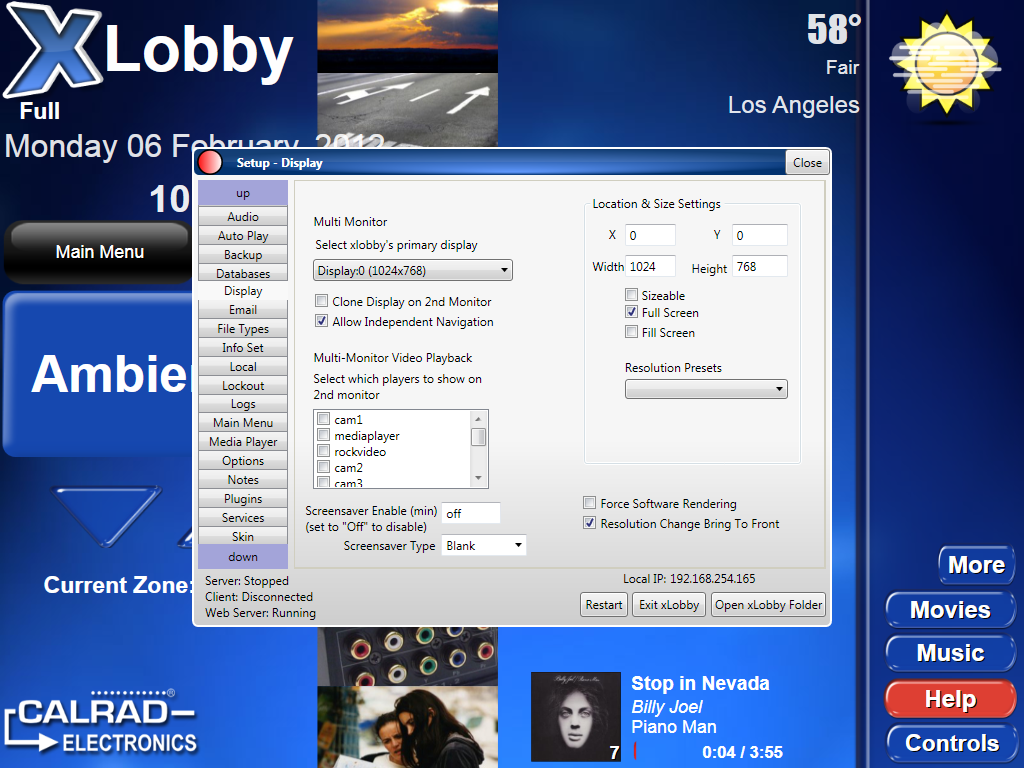This screenshot has height=768, width=1024.
Task: Click the player list scroll down arrow
Action: point(478,479)
